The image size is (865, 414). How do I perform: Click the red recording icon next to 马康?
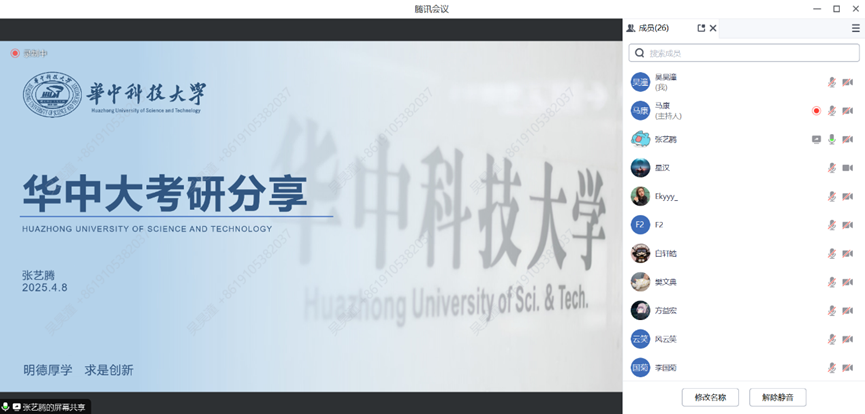[x=816, y=111]
